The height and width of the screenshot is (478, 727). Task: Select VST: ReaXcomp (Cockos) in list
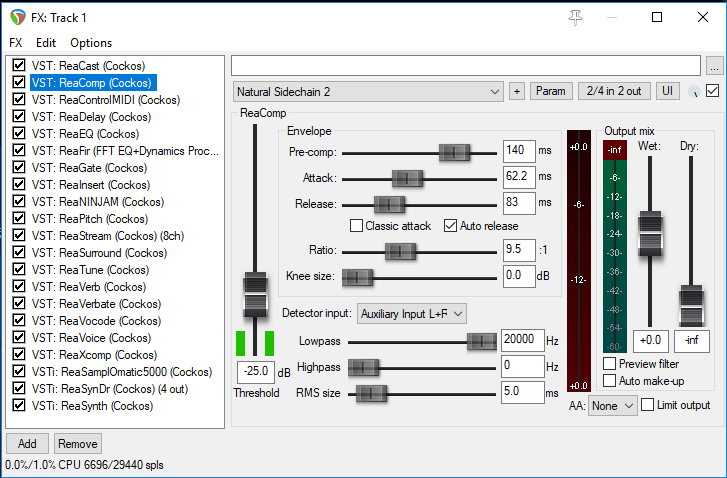95,355
